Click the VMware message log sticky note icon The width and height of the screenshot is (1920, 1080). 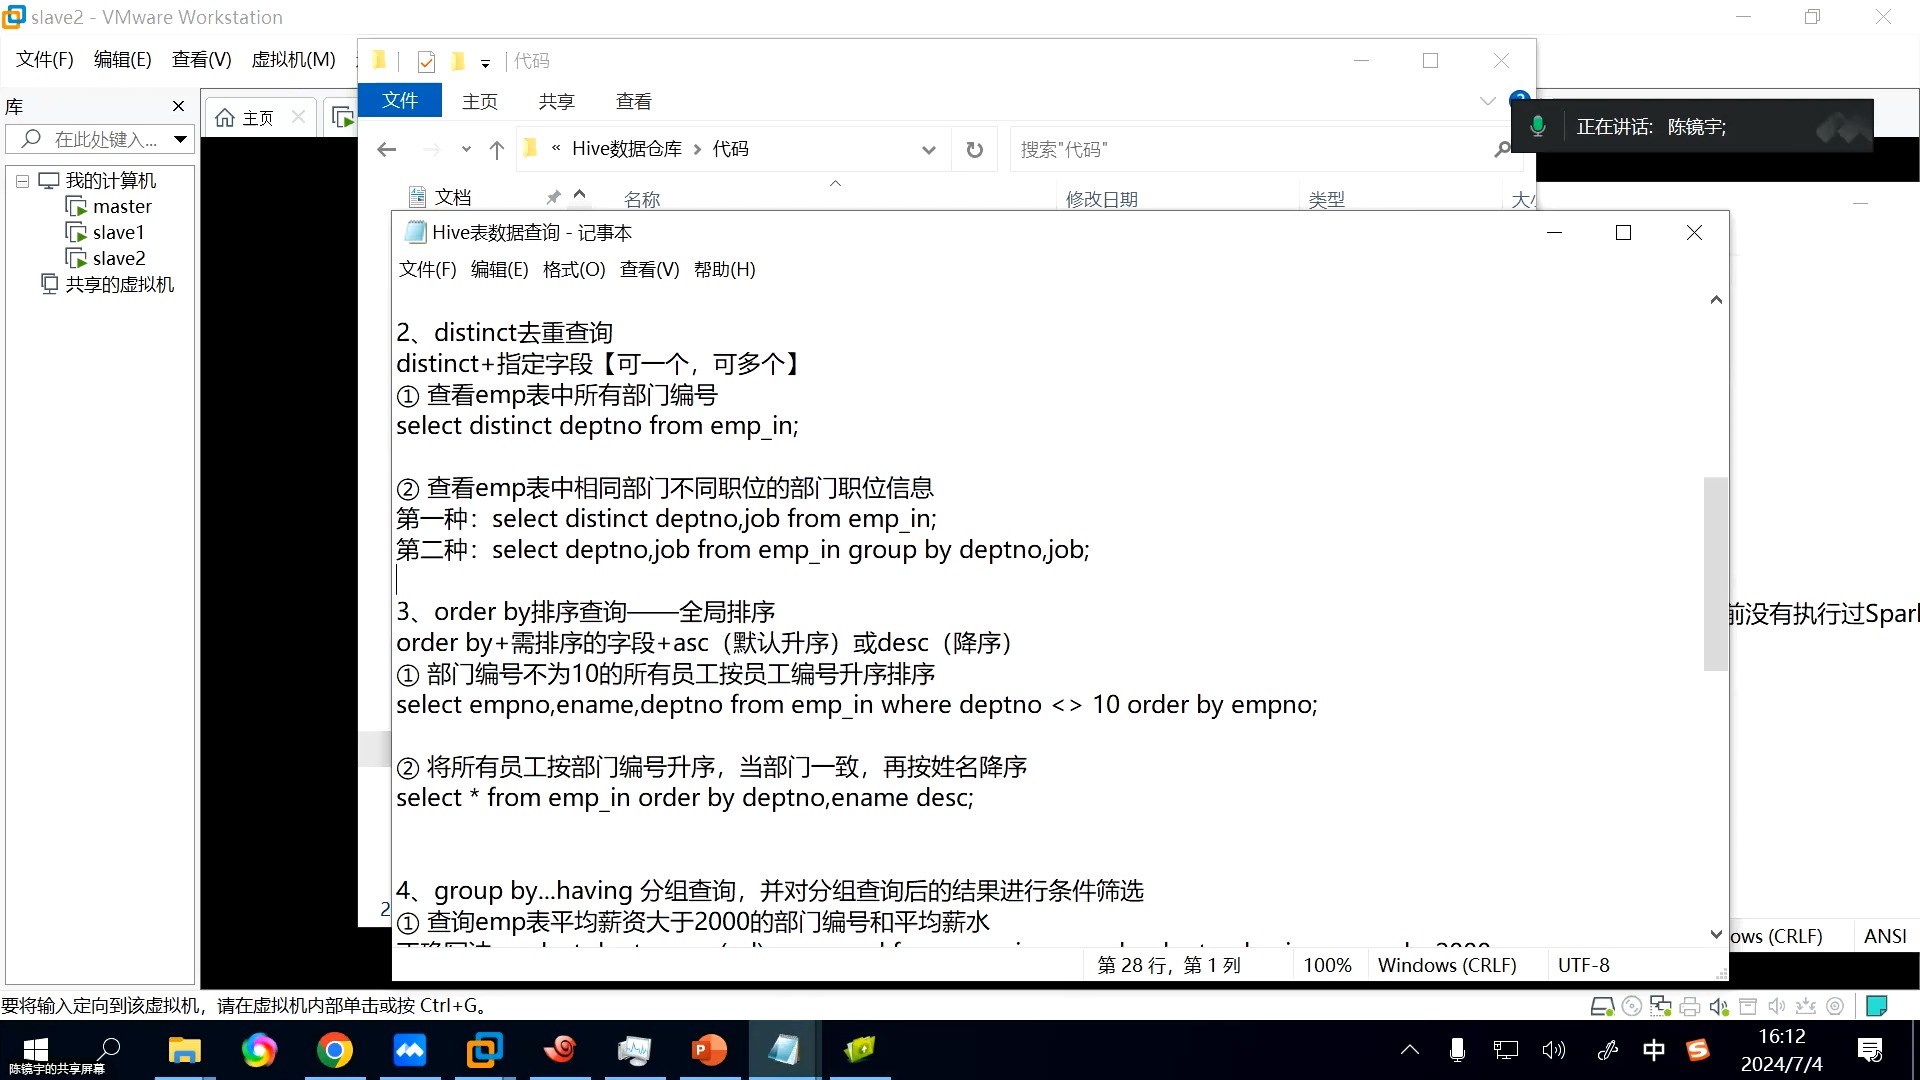1877,1006
